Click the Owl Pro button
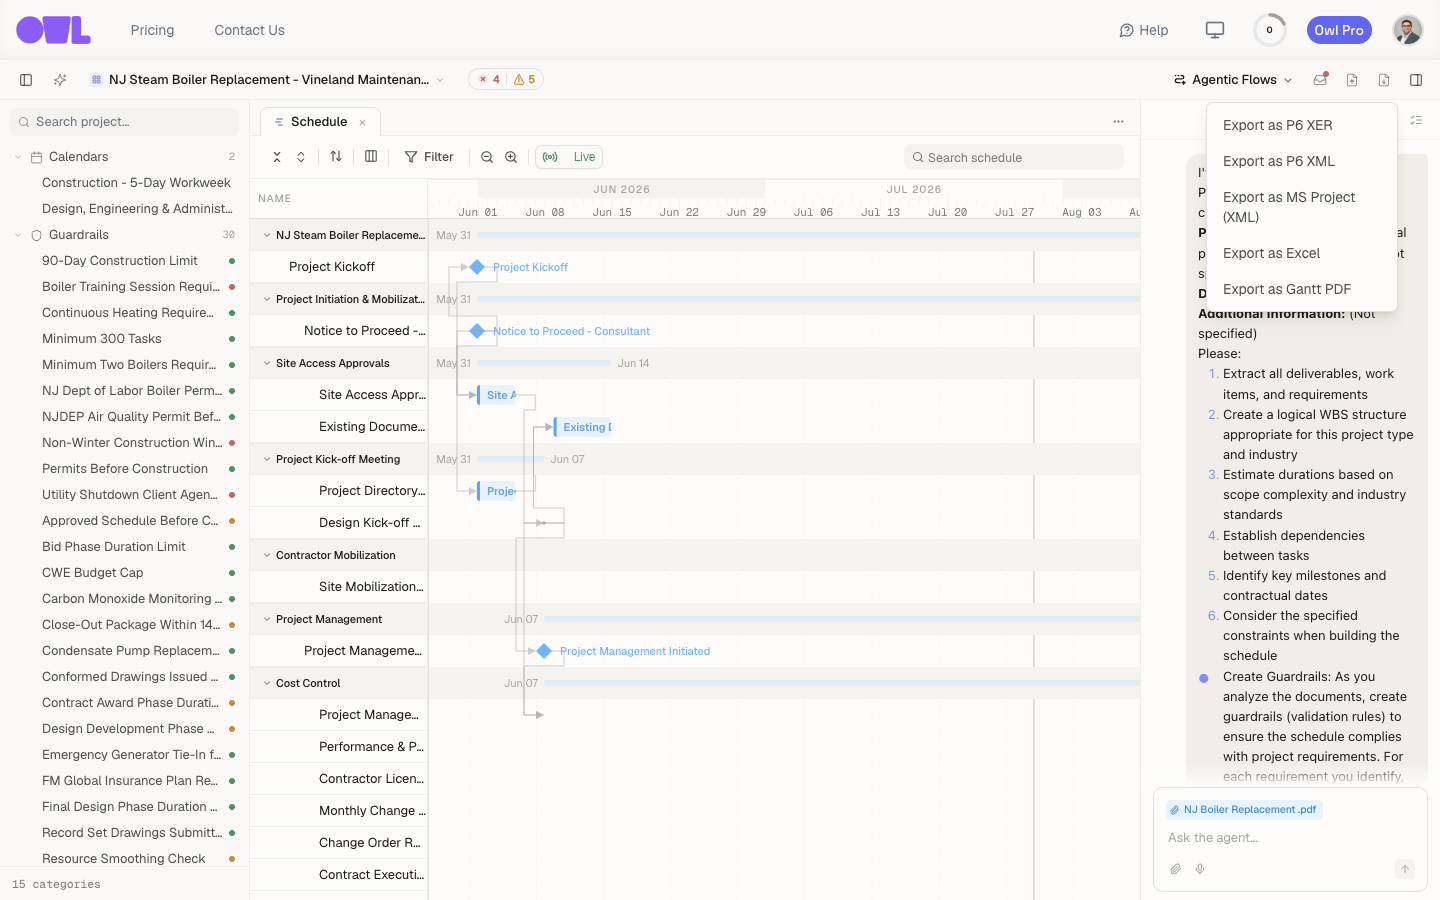This screenshot has width=1440, height=900. coord(1339,30)
